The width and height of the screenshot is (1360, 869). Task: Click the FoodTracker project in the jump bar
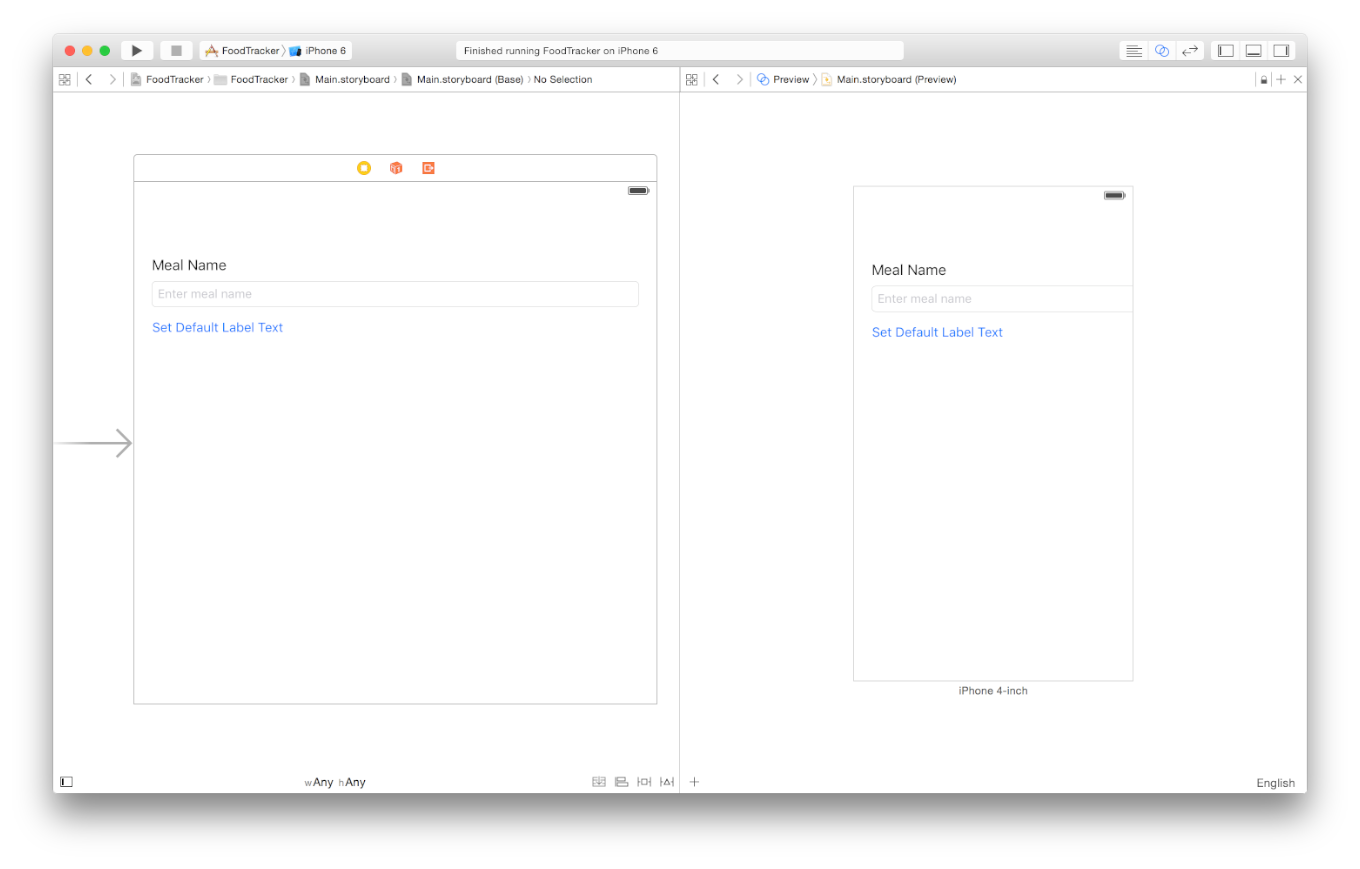[167, 79]
